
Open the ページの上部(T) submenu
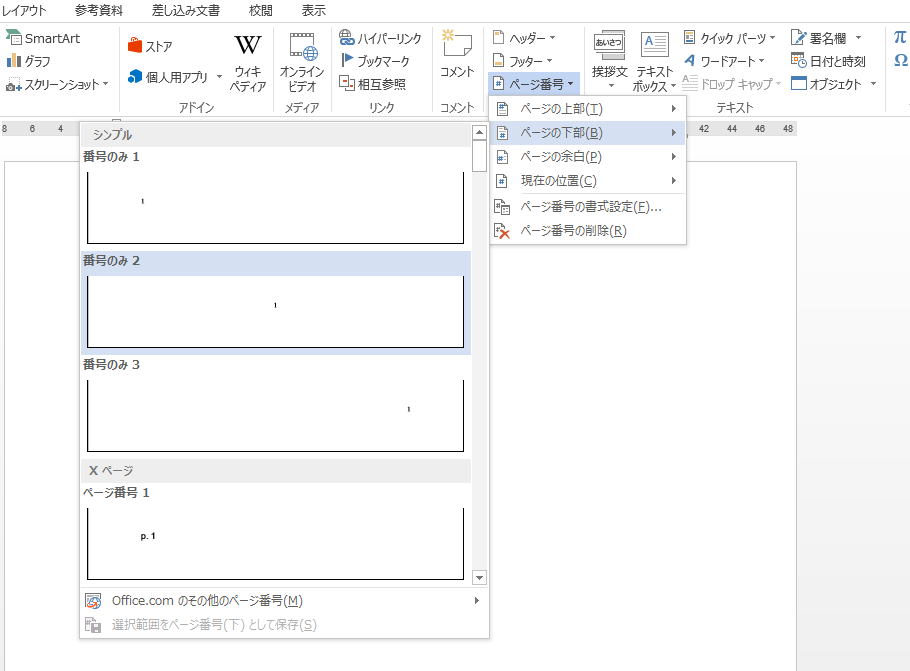pos(588,109)
